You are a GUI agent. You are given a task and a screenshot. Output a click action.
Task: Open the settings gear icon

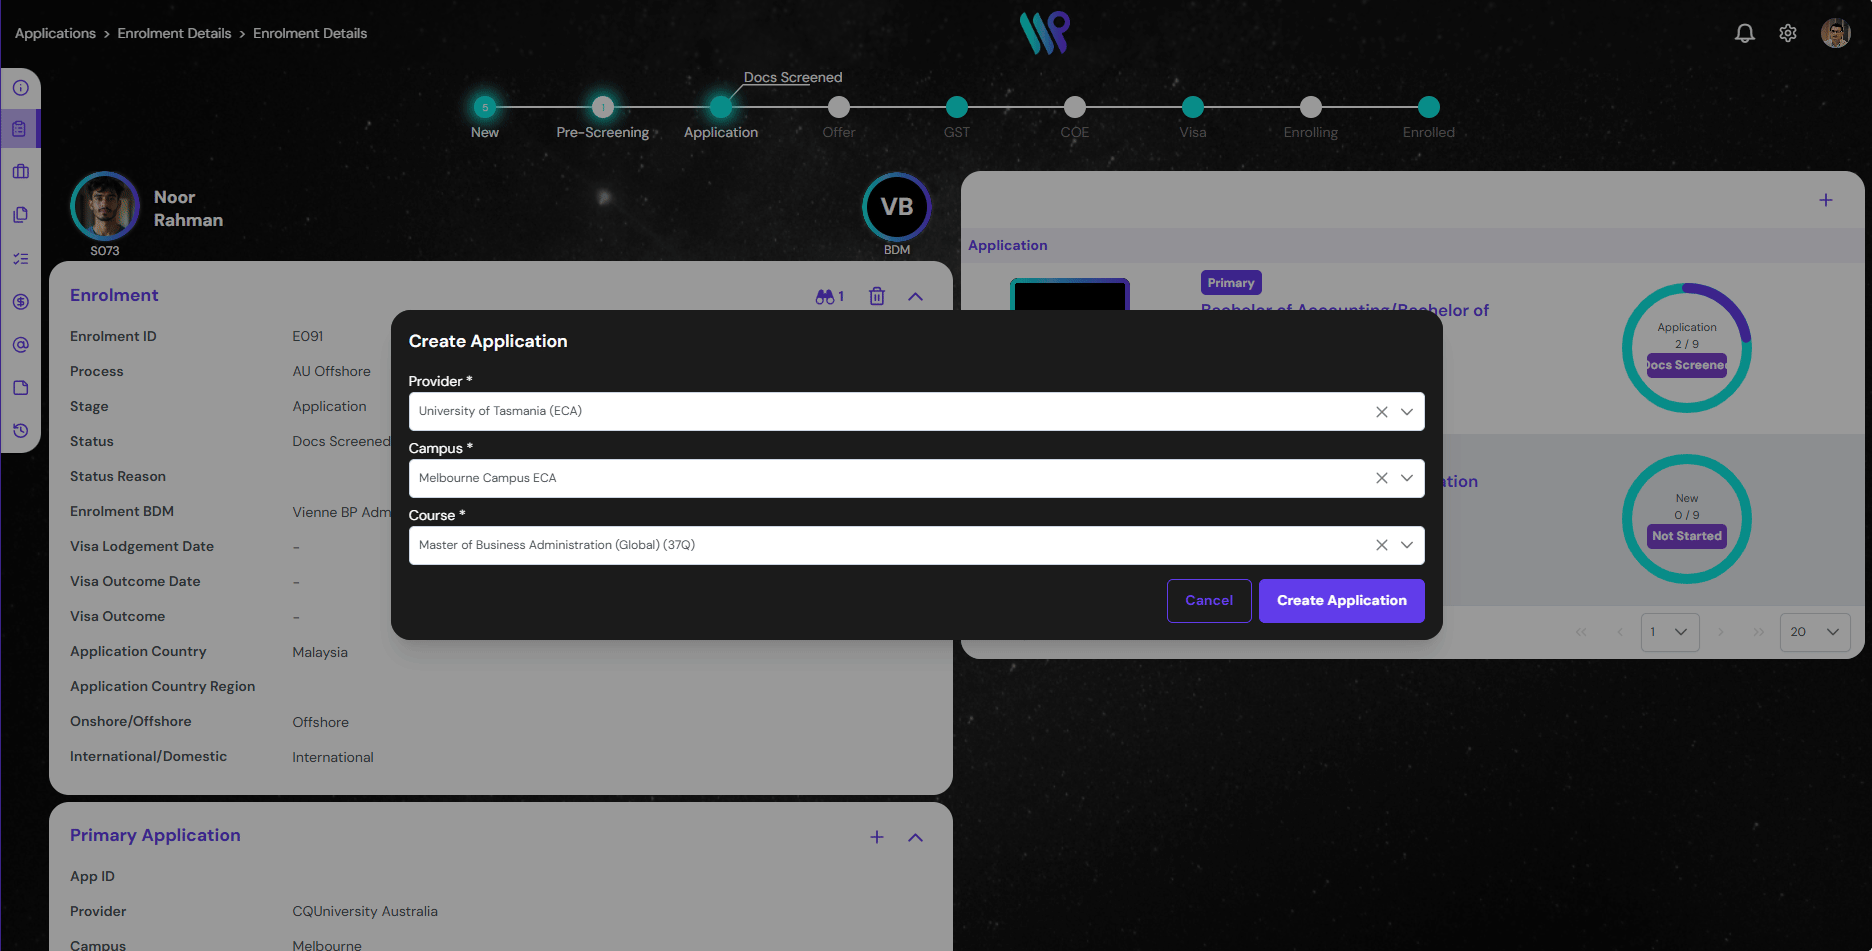[1788, 33]
